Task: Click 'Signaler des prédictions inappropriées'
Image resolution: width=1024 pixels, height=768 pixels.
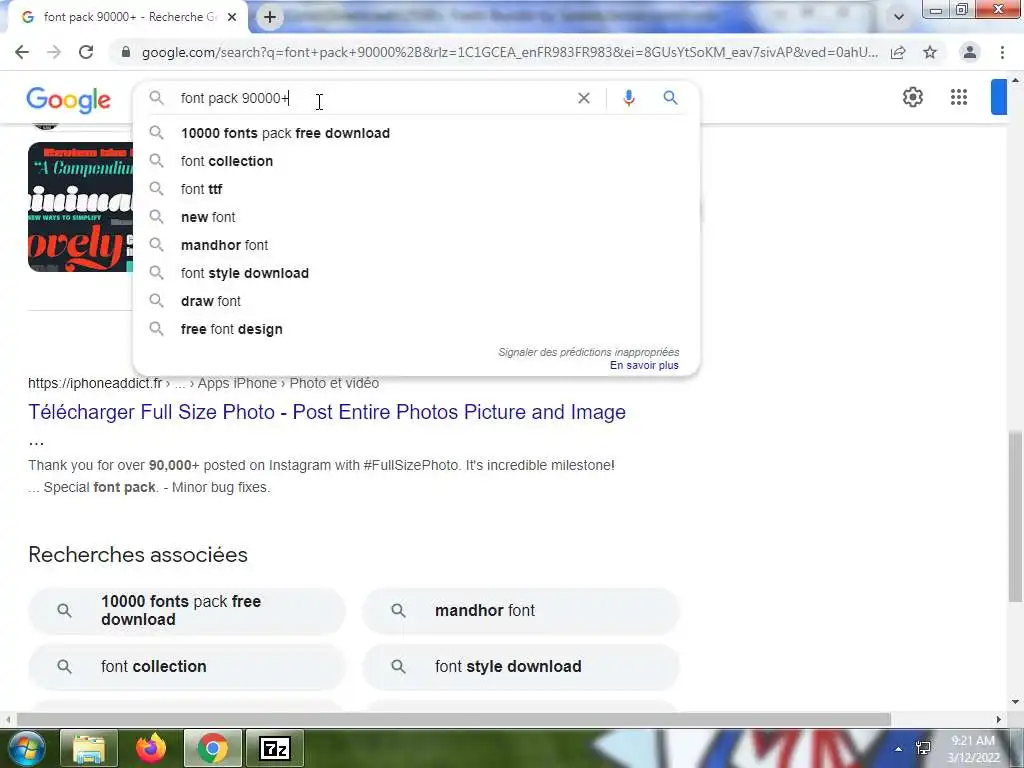Action: click(x=588, y=353)
